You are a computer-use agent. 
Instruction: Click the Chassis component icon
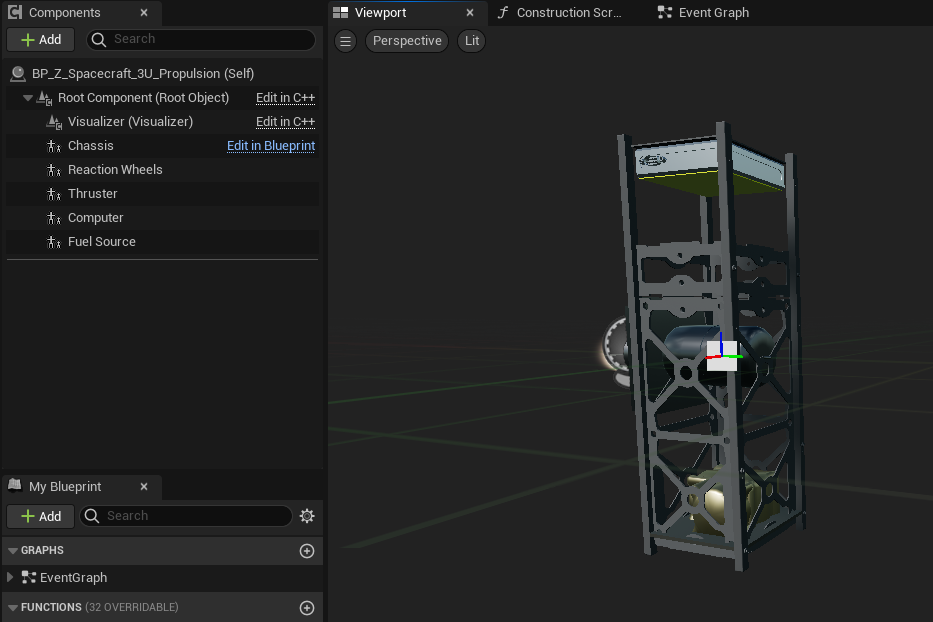coord(54,146)
